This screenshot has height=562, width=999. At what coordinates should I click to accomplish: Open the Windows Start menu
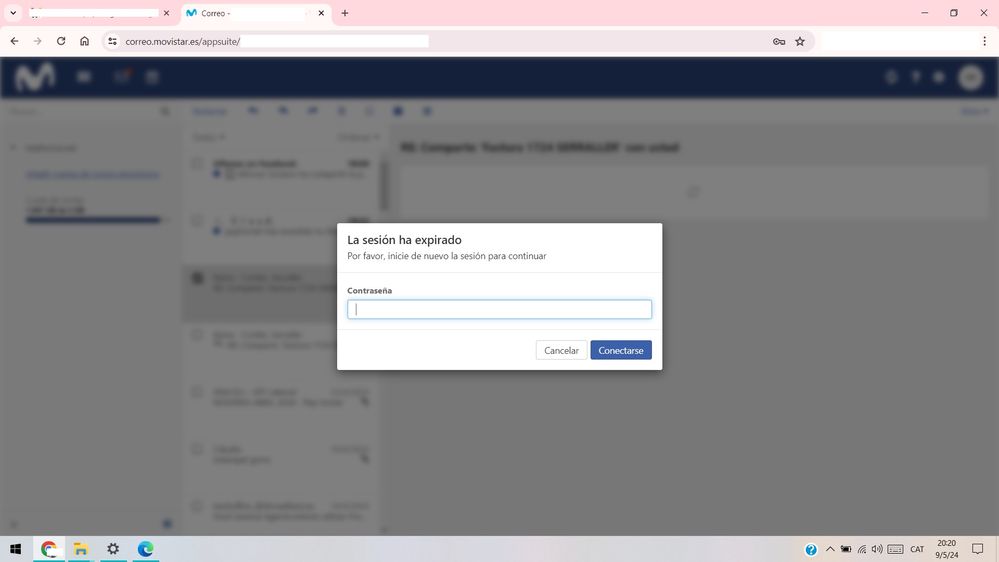click(x=15, y=549)
